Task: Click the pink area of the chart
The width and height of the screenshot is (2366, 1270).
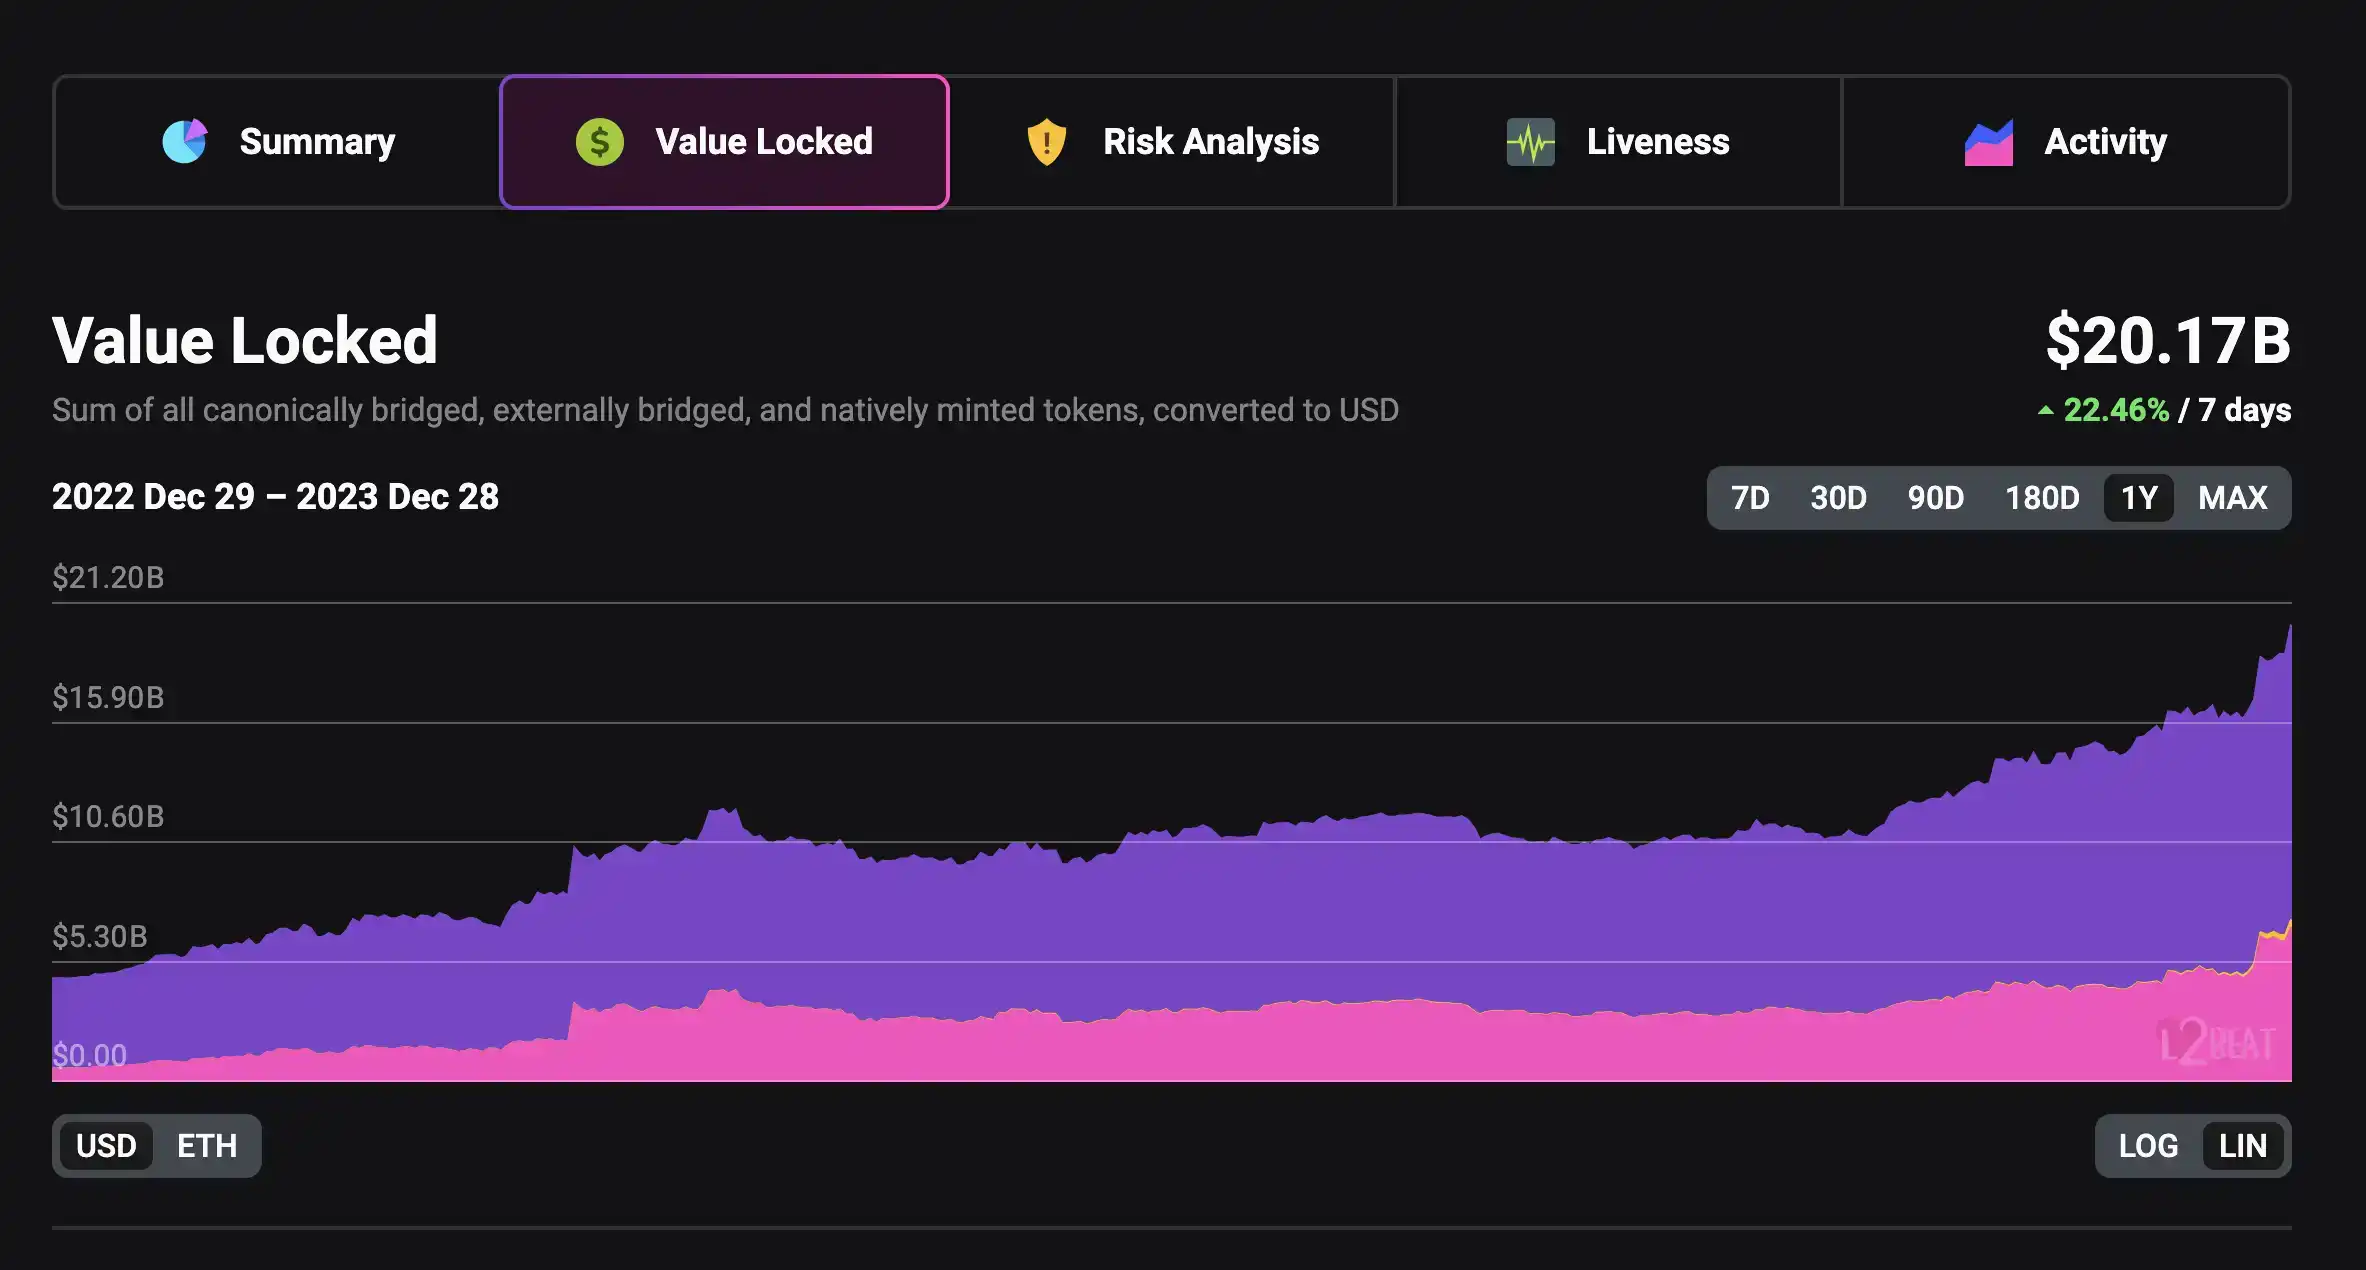Action: point(1200,1045)
